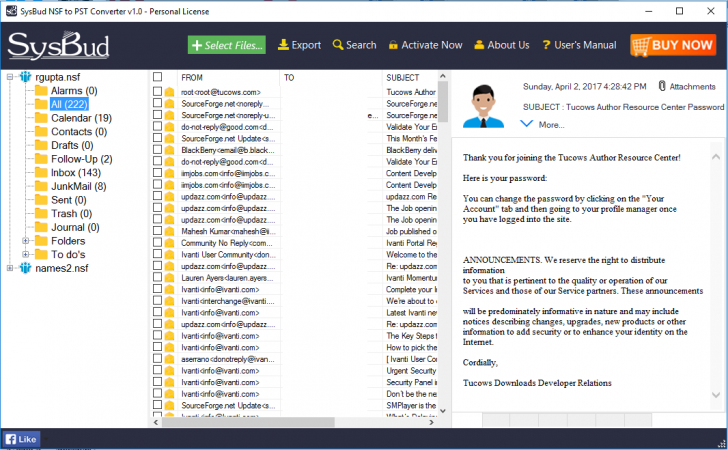
Task: Open the Trash (0) folder icon
Action: coord(41,214)
